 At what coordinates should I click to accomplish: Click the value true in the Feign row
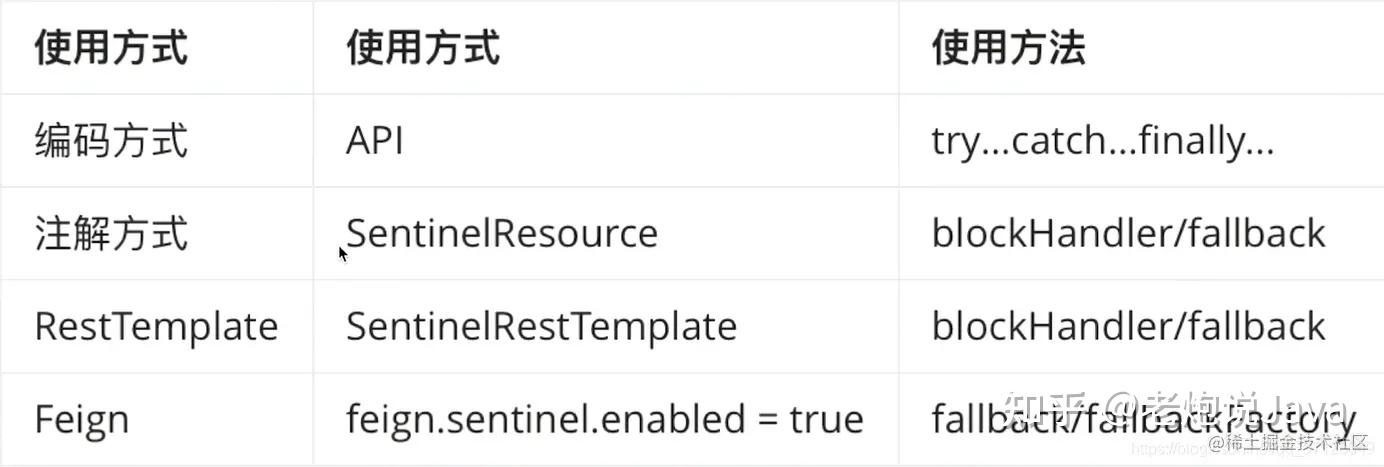pyautogui.click(x=826, y=419)
